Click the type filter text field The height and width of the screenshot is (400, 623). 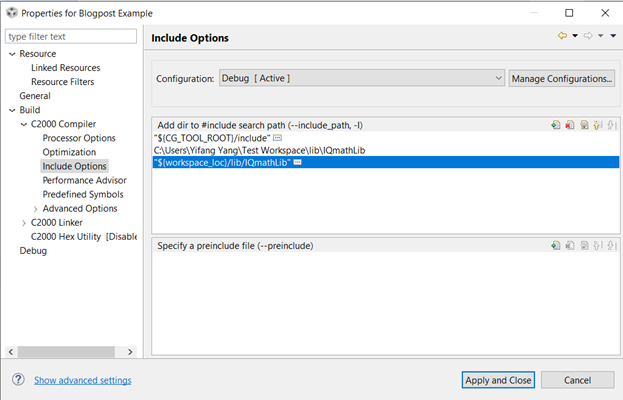click(70, 36)
